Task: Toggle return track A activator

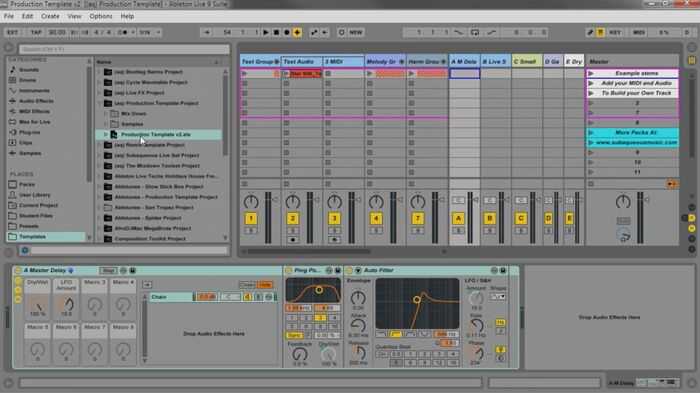Action: (x=458, y=218)
